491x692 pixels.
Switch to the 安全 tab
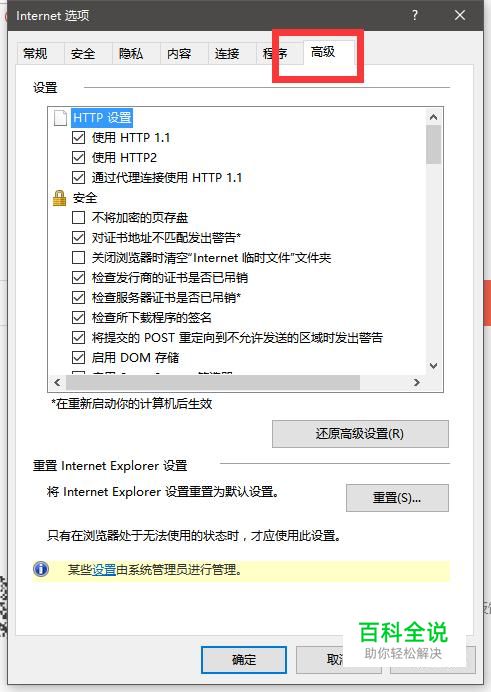[x=83, y=54]
